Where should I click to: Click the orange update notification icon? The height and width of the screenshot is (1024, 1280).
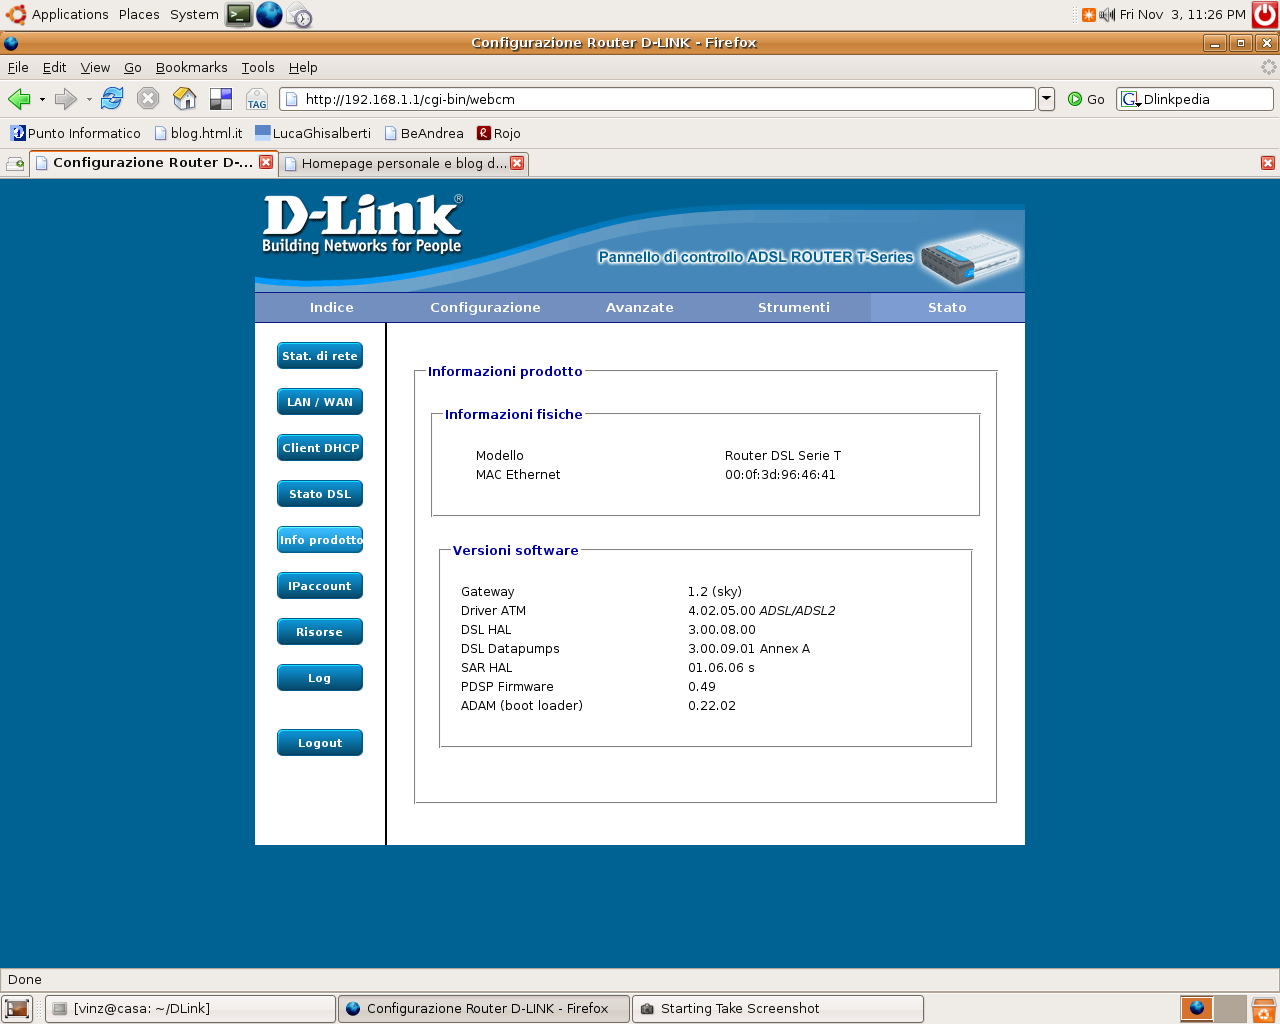click(1089, 14)
